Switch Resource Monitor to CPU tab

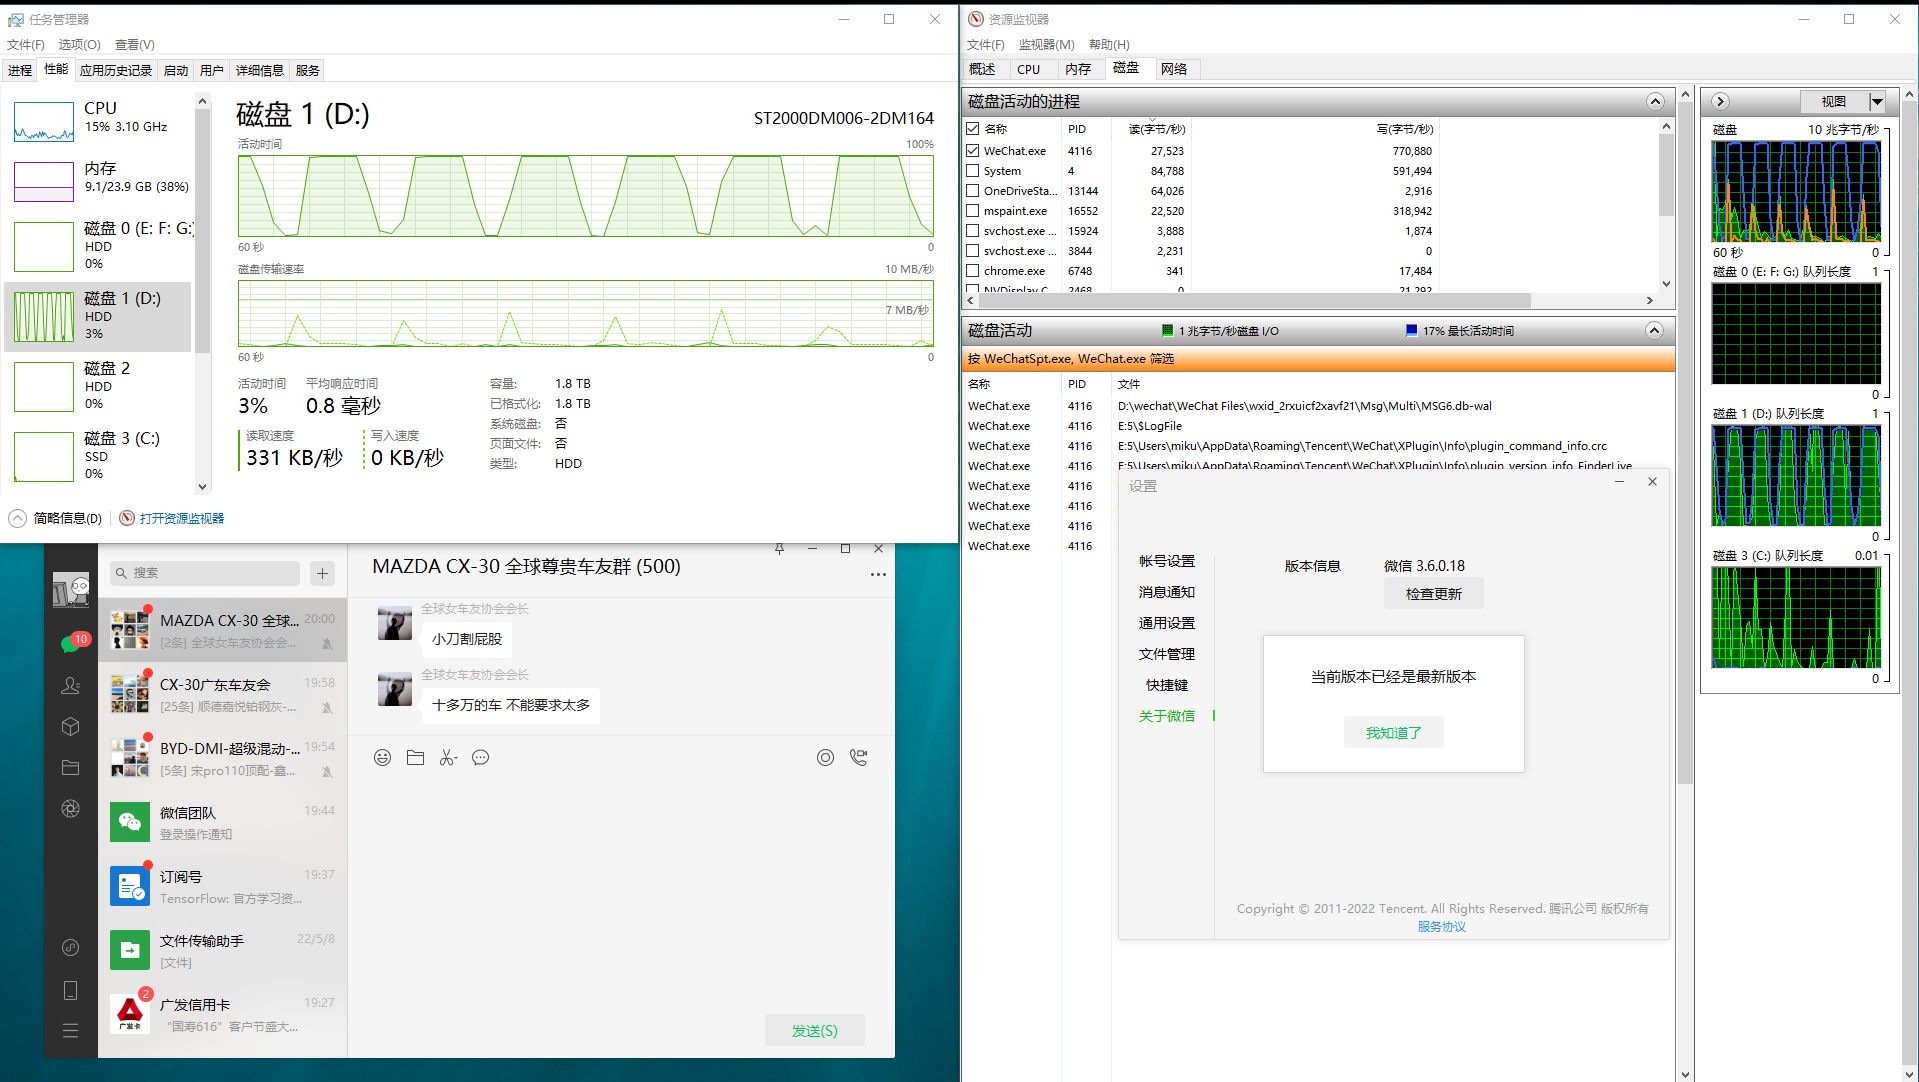coord(1029,69)
